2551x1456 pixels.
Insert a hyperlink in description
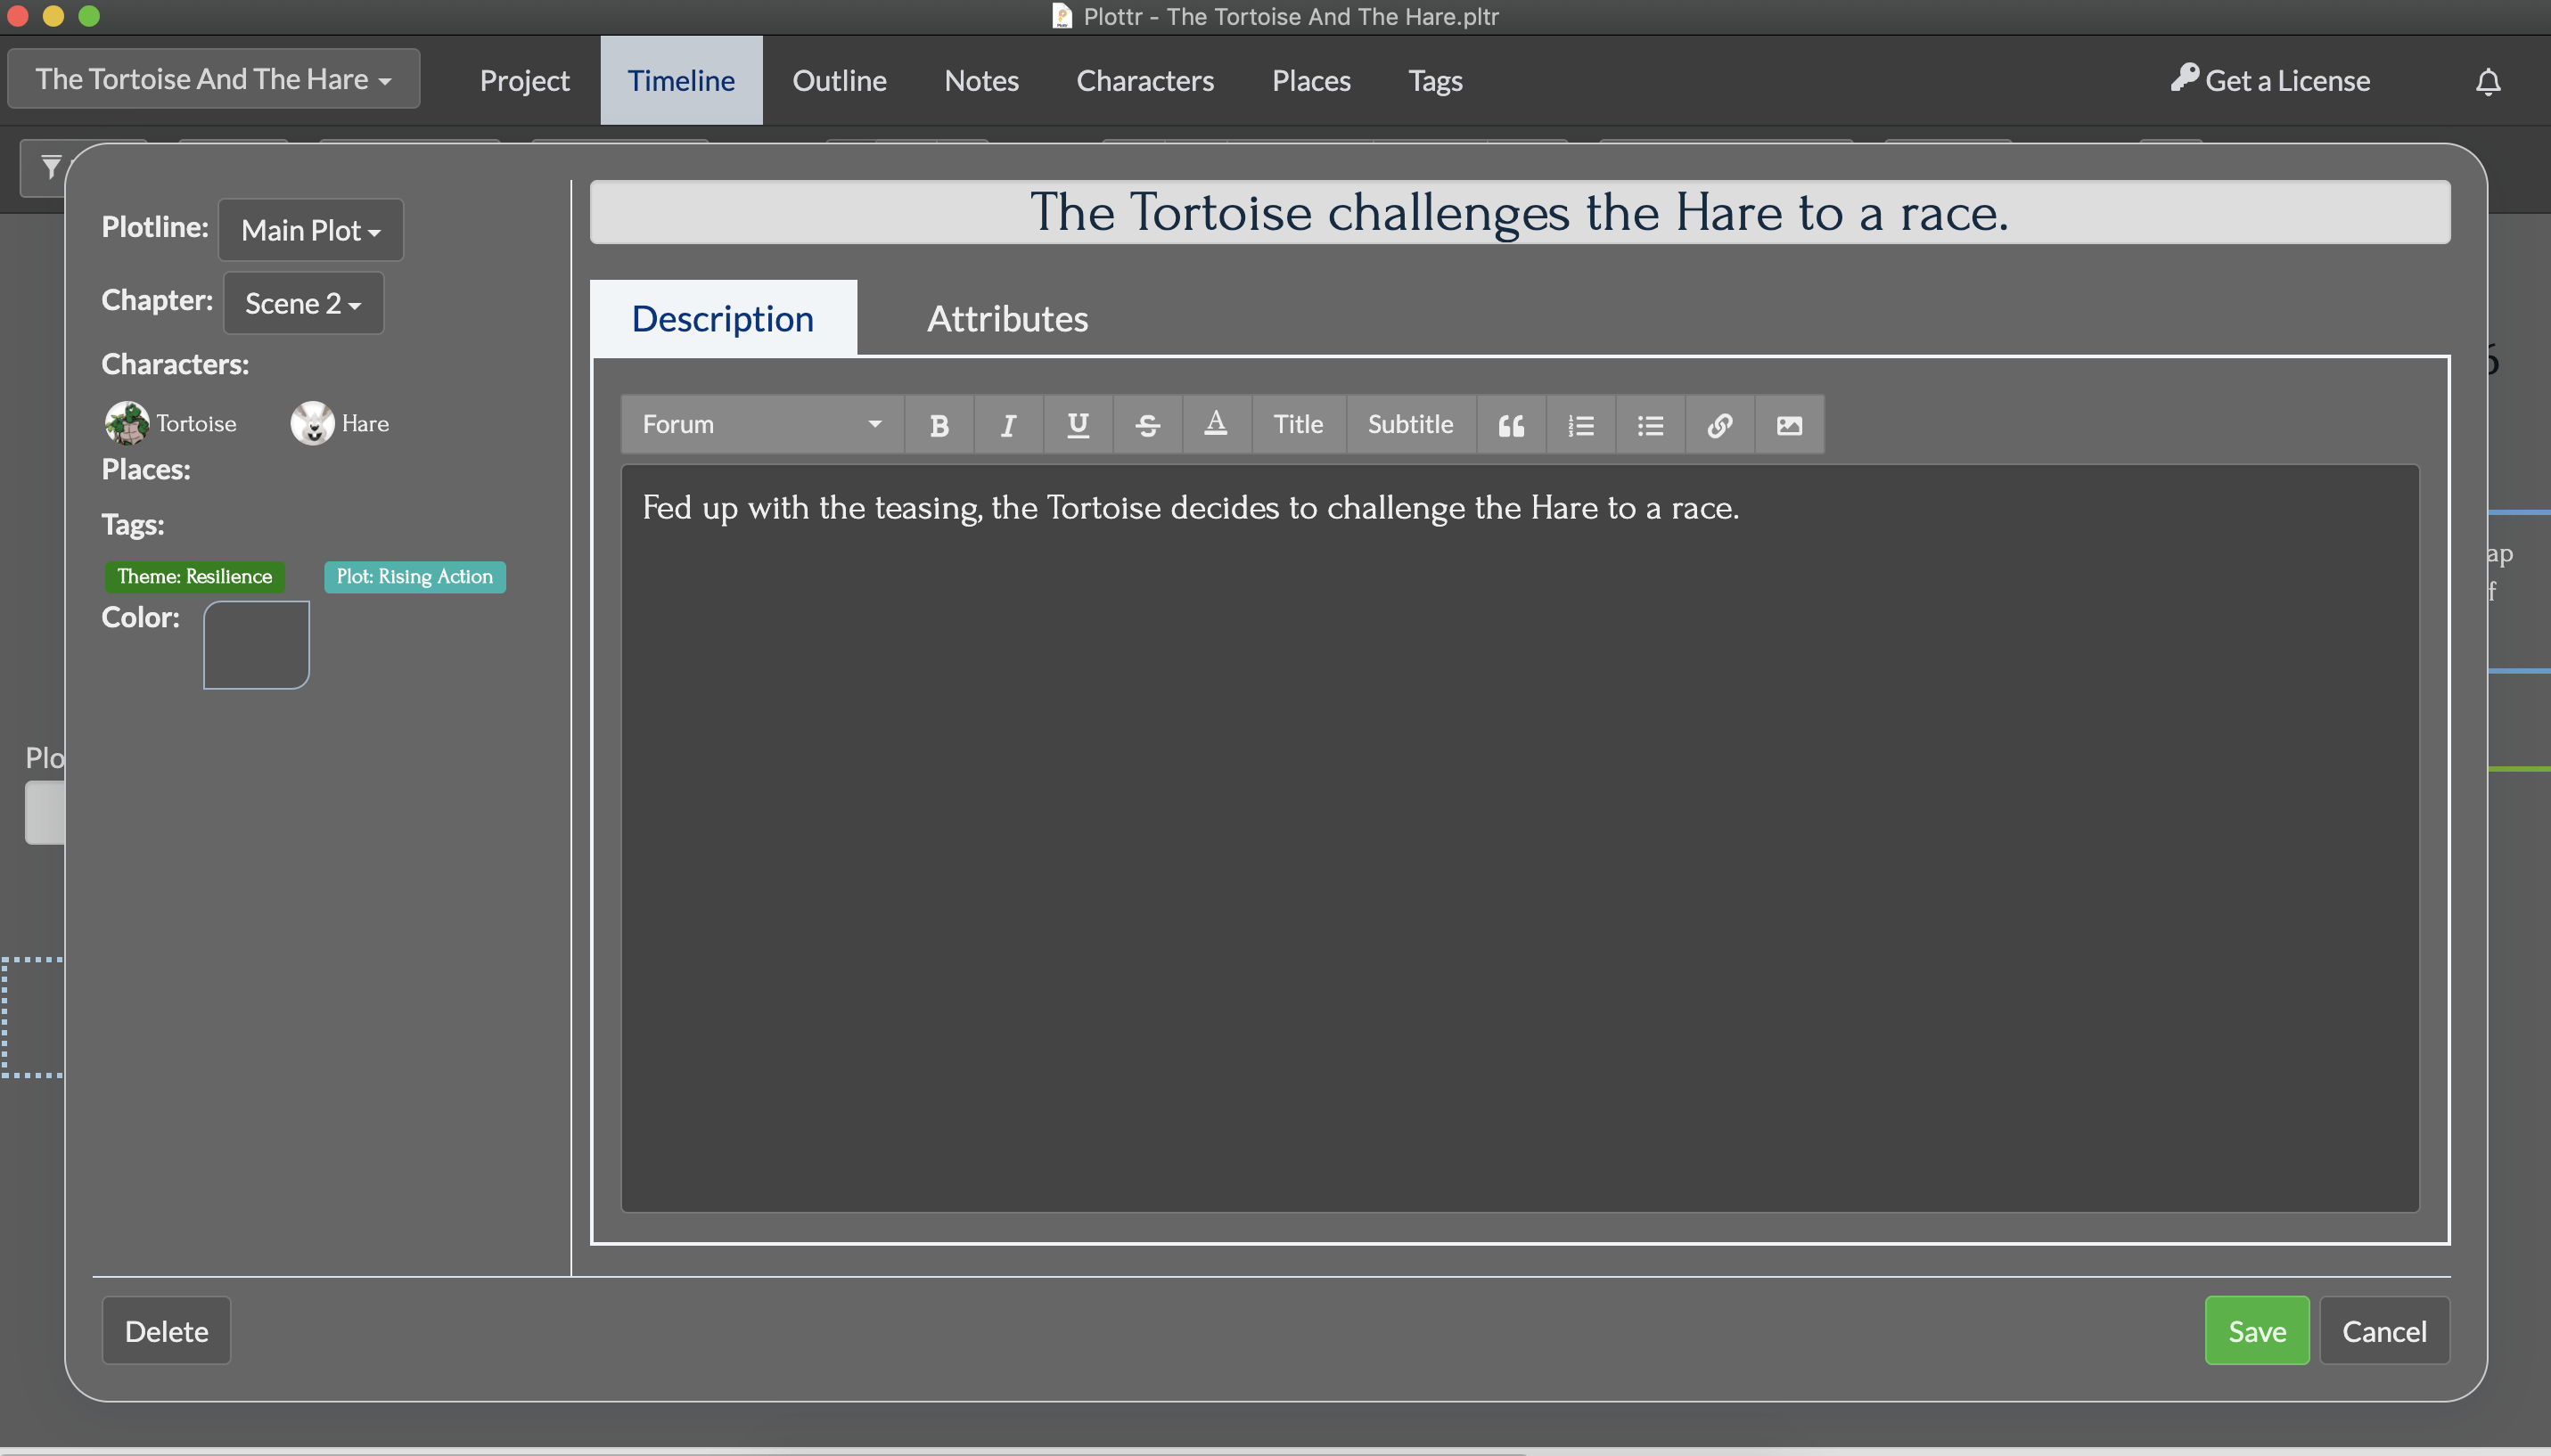pos(1719,425)
